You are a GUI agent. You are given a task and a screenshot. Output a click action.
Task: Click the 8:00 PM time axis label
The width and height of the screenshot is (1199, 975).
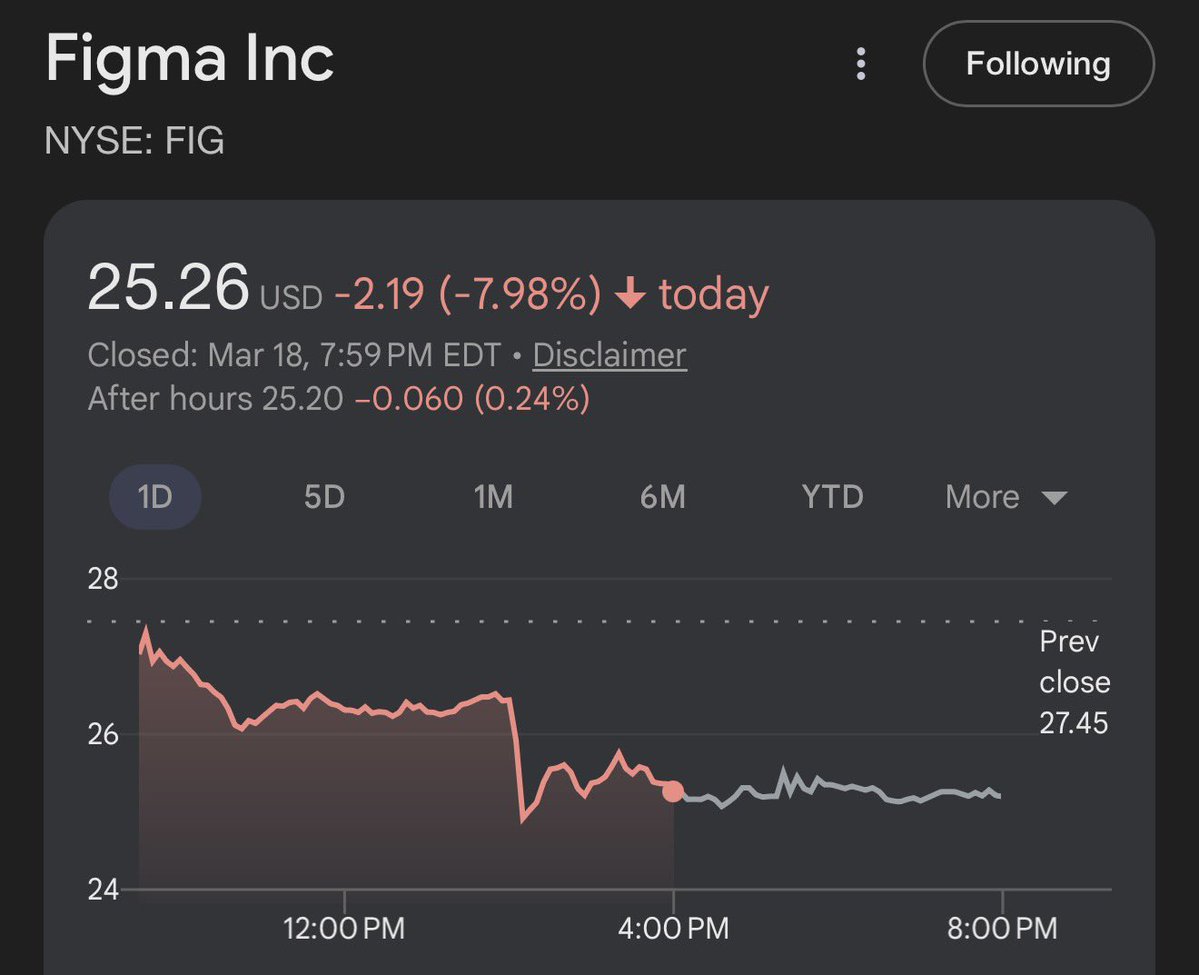[x=1000, y=928]
